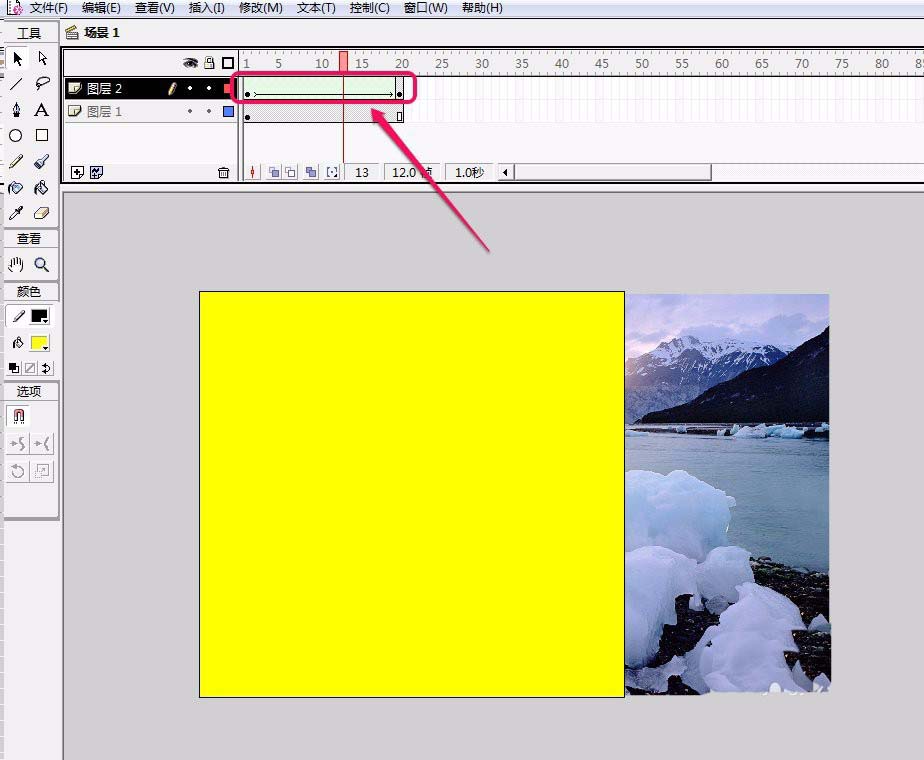Swap stroke and fill colors

(x=46, y=368)
